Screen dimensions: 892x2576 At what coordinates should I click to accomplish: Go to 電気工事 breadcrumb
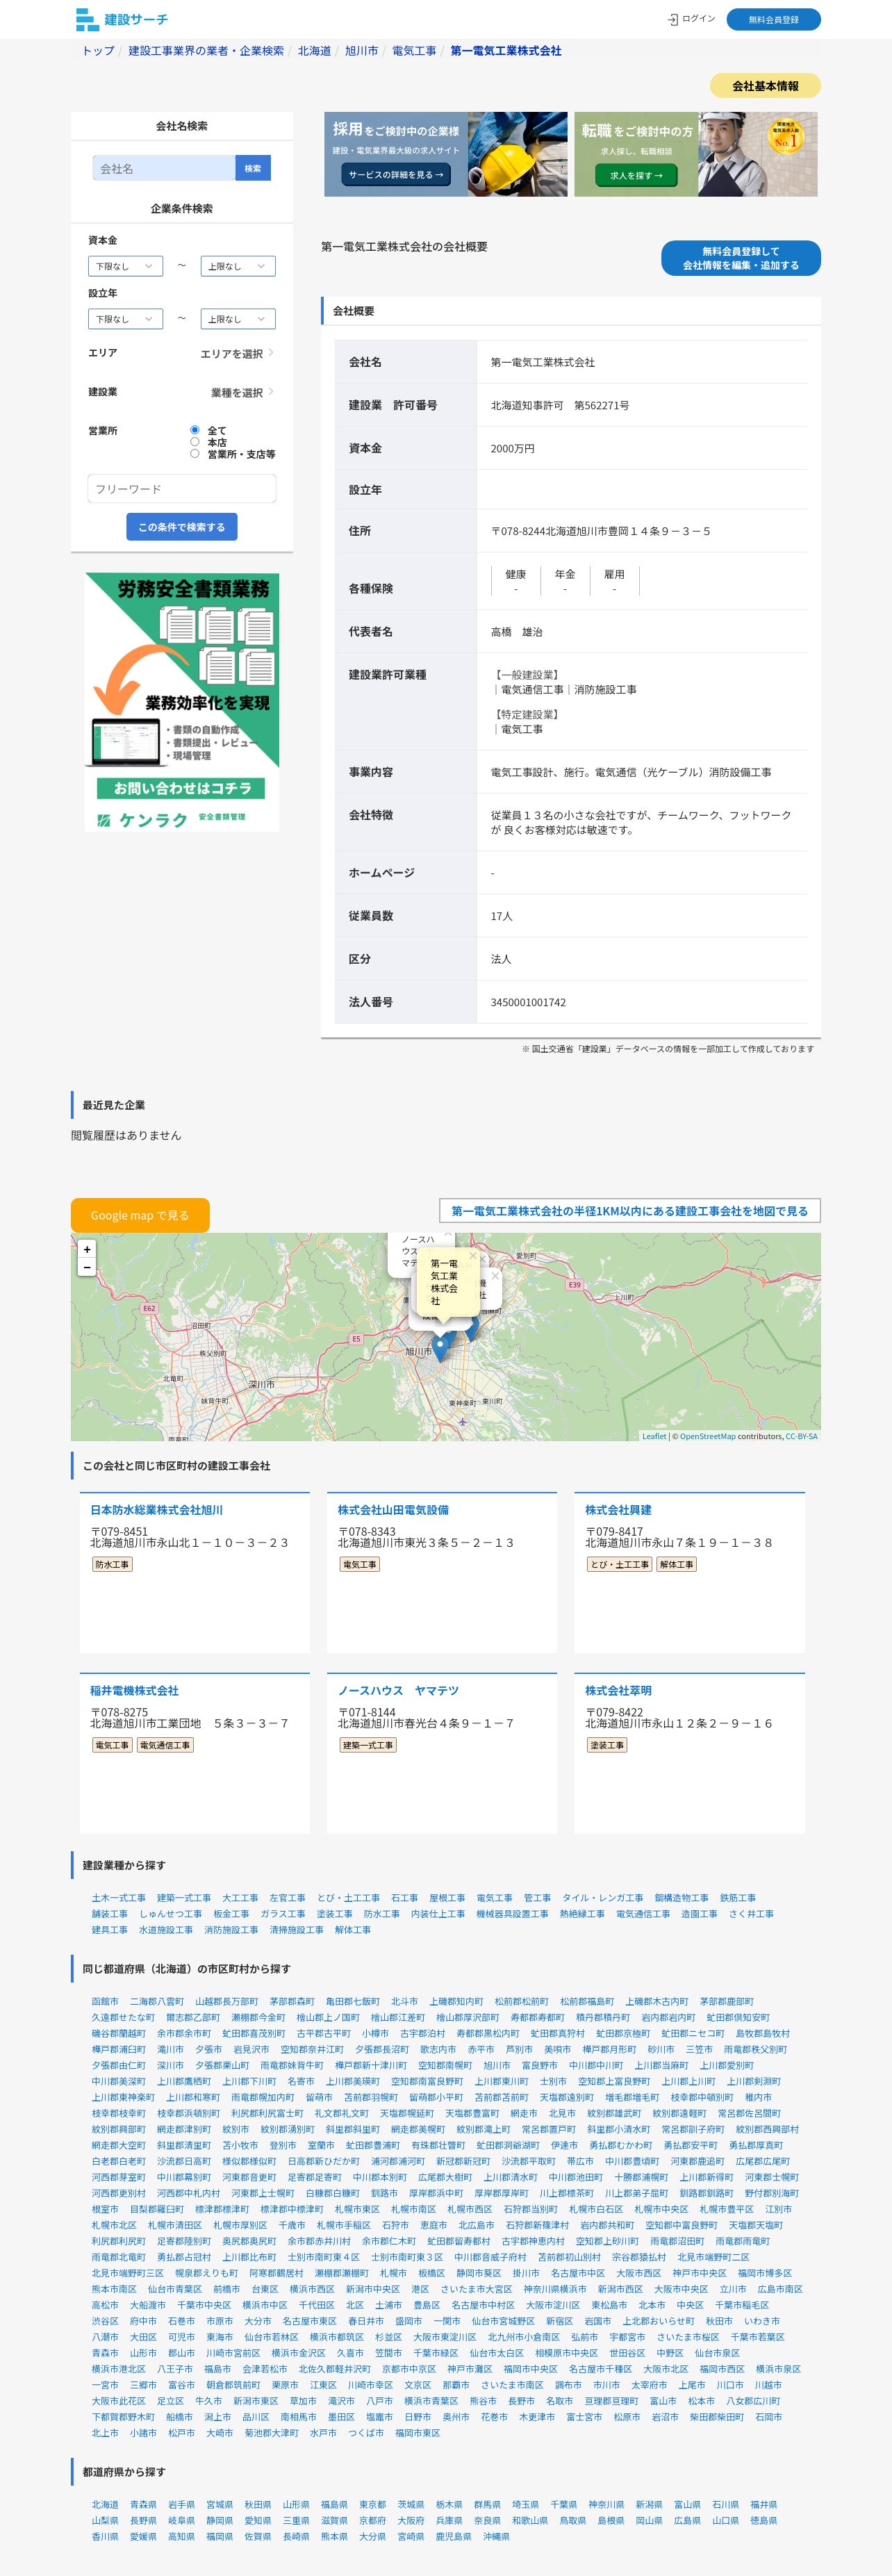414,51
